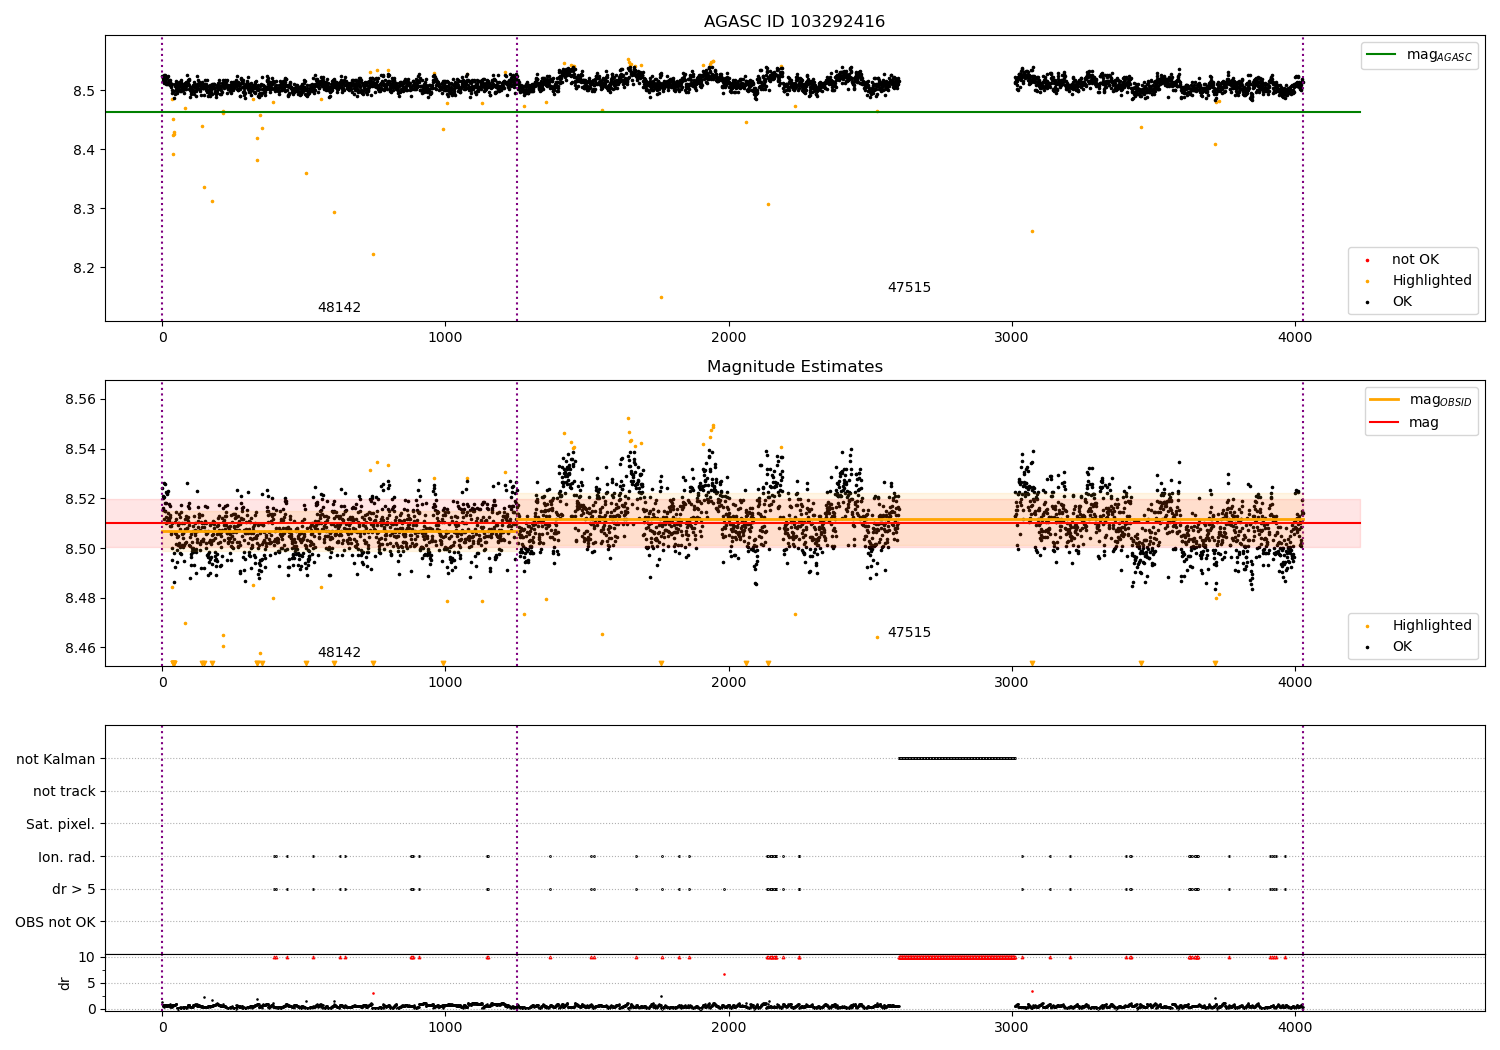Click the '5' tick on the dr axis

[92, 983]
